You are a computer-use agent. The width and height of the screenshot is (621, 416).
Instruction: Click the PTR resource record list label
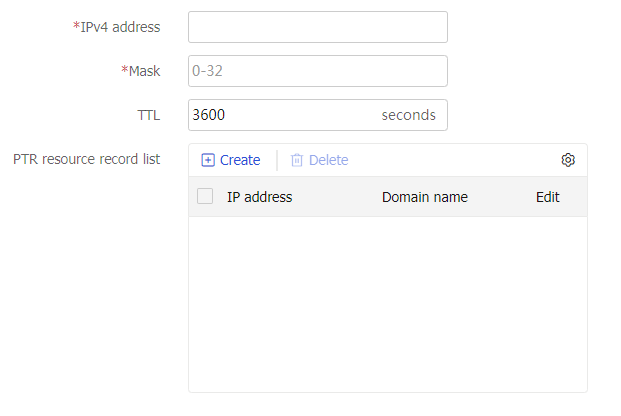86,159
